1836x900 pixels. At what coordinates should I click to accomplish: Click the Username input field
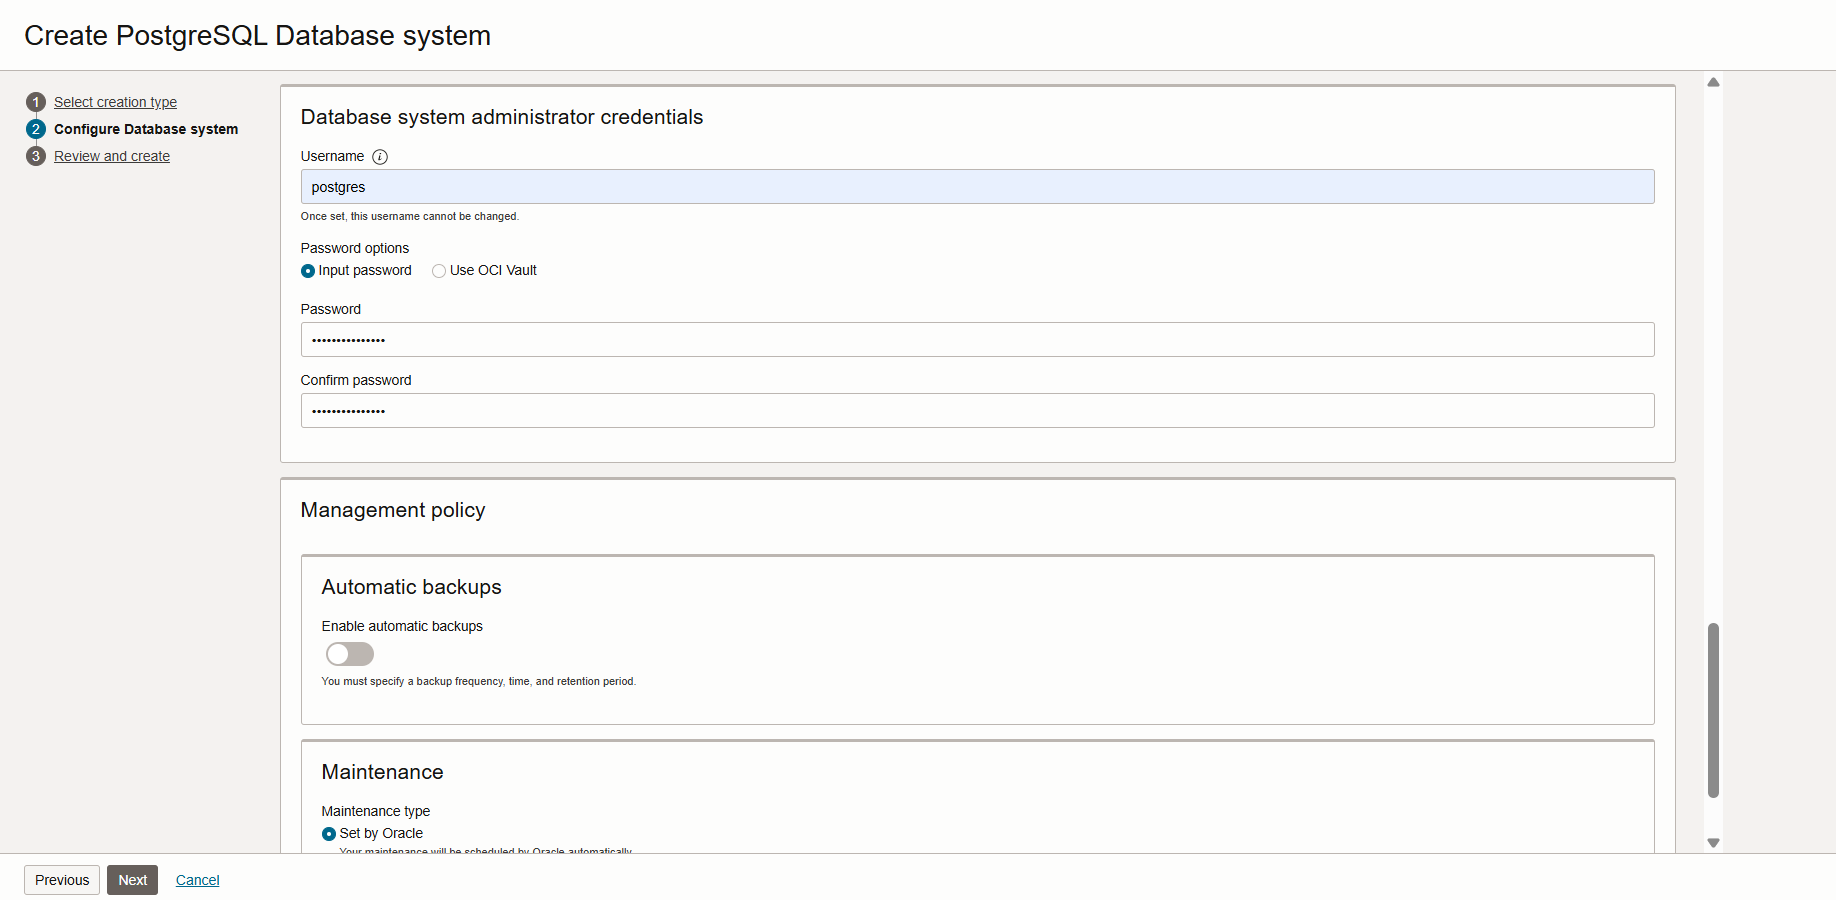click(x=977, y=187)
